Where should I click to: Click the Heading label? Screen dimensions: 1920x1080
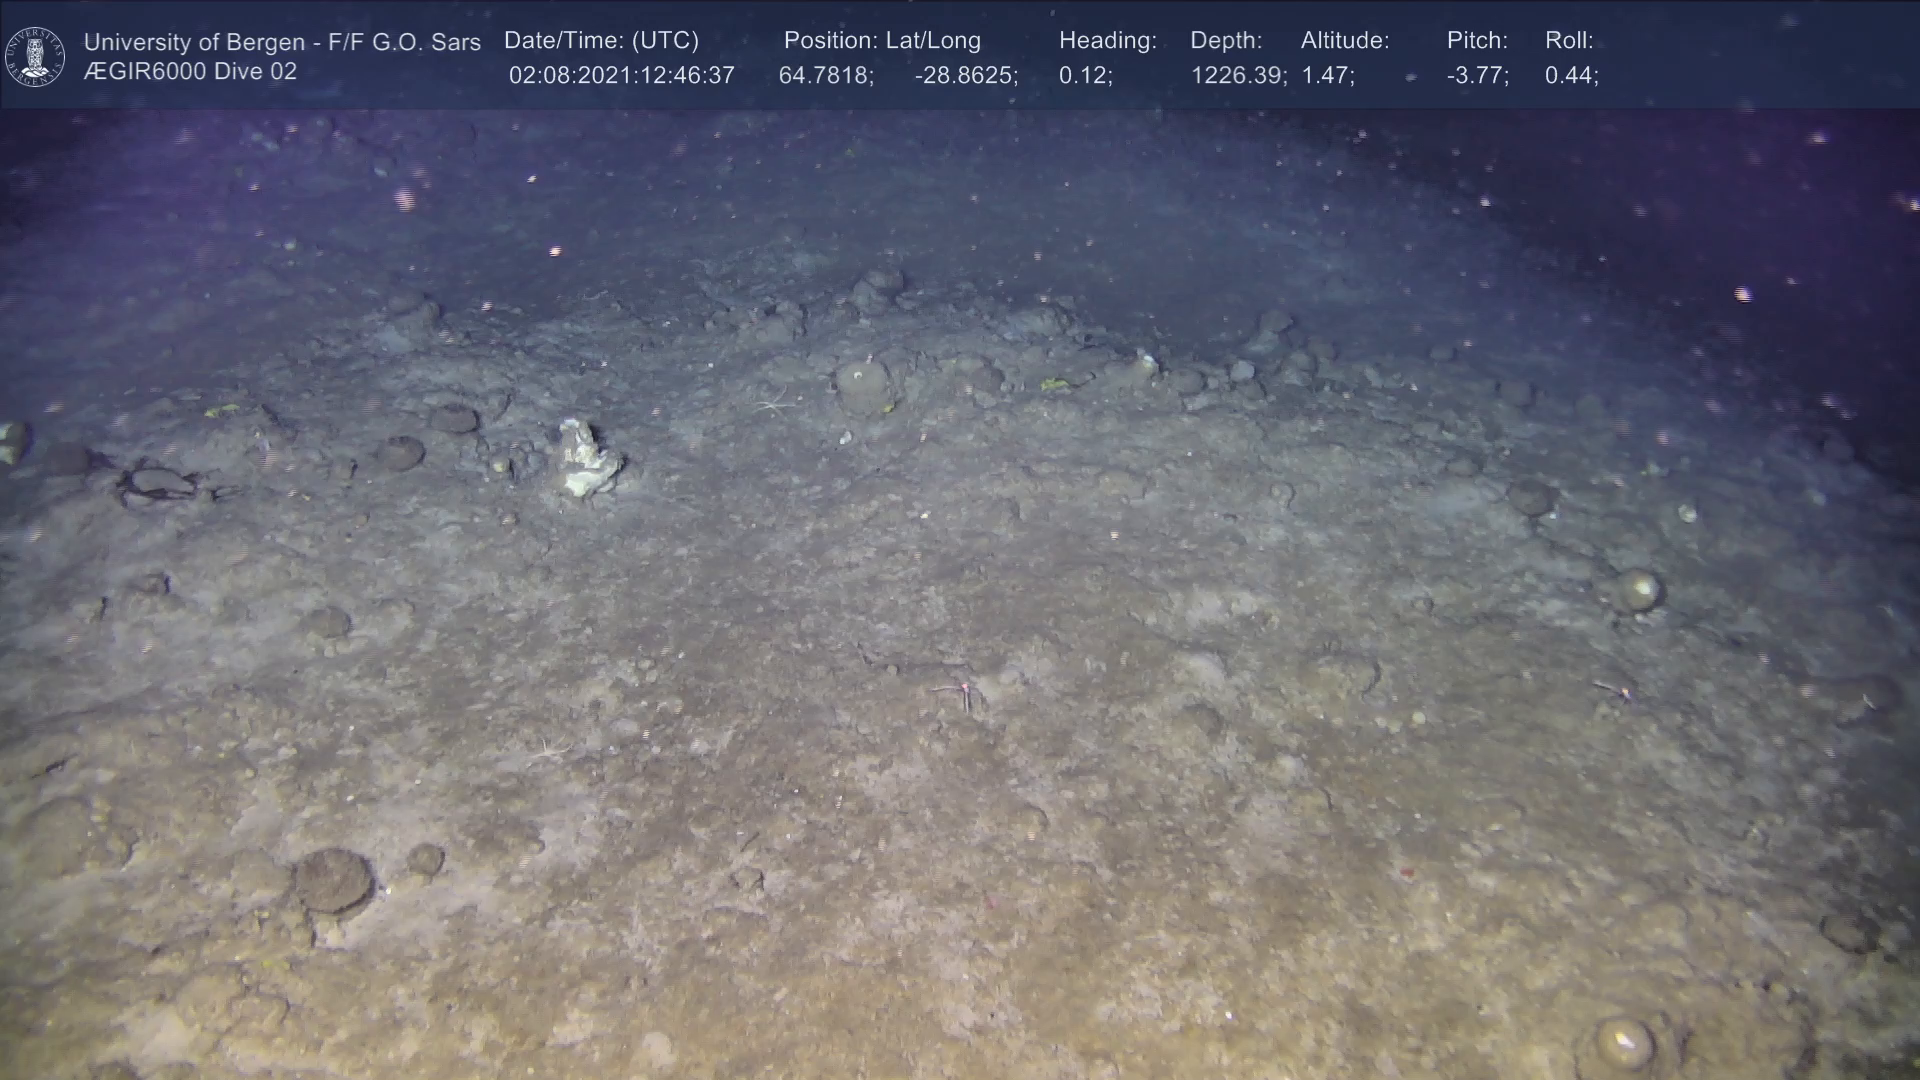pos(1107,41)
